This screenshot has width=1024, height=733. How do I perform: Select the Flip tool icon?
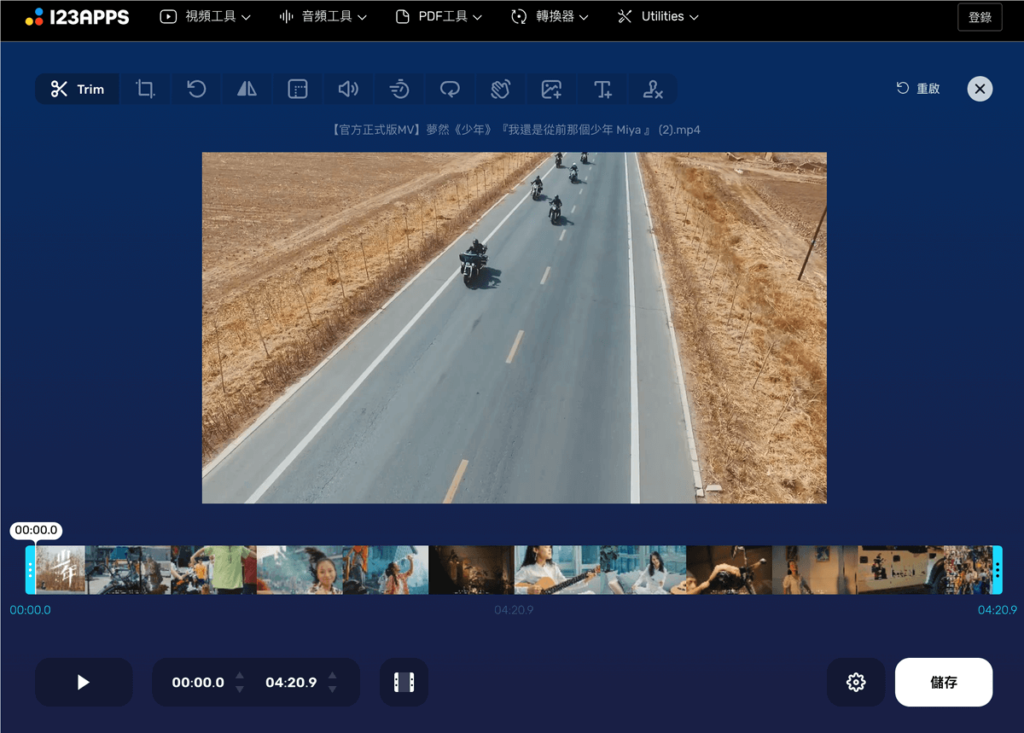pyautogui.click(x=247, y=89)
